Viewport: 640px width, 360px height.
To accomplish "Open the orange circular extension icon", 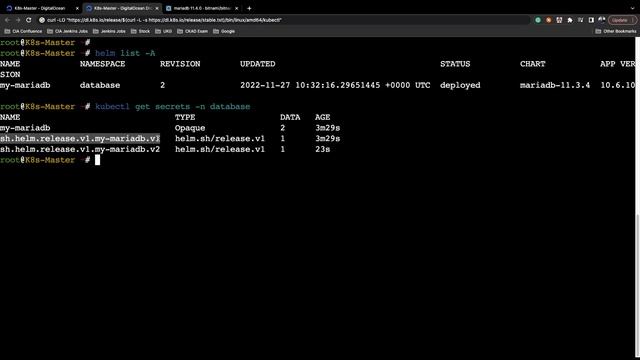I will pos(549,20).
